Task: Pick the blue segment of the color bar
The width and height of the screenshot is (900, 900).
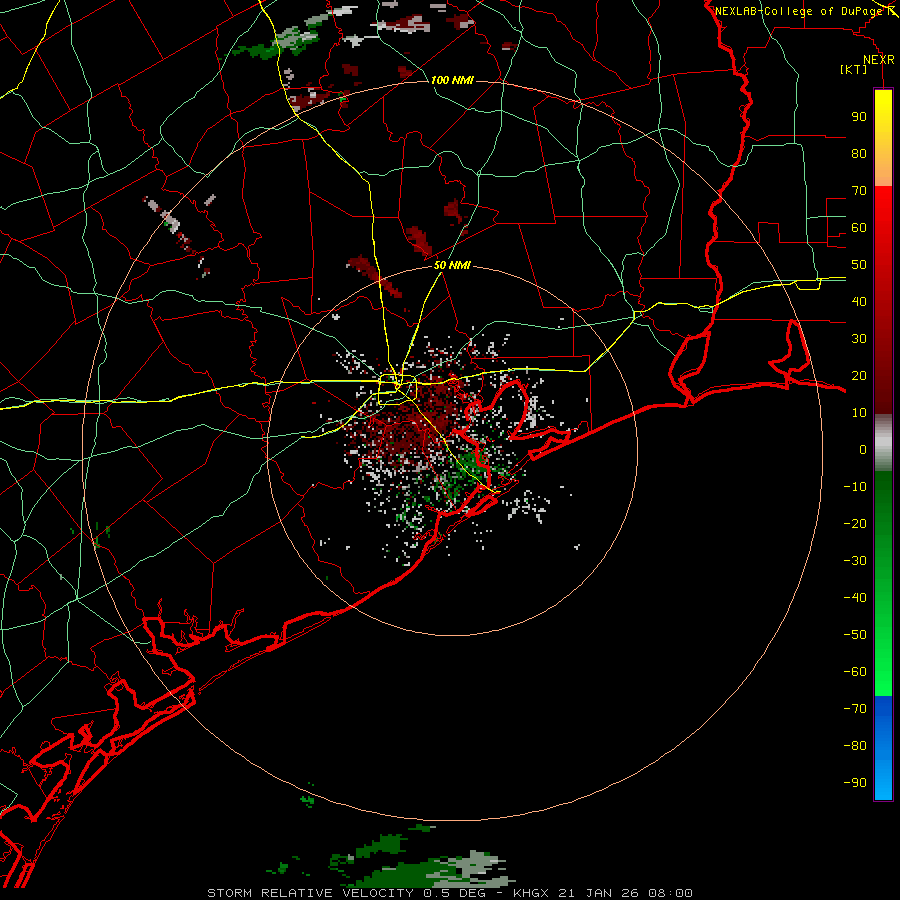Action: (x=883, y=748)
